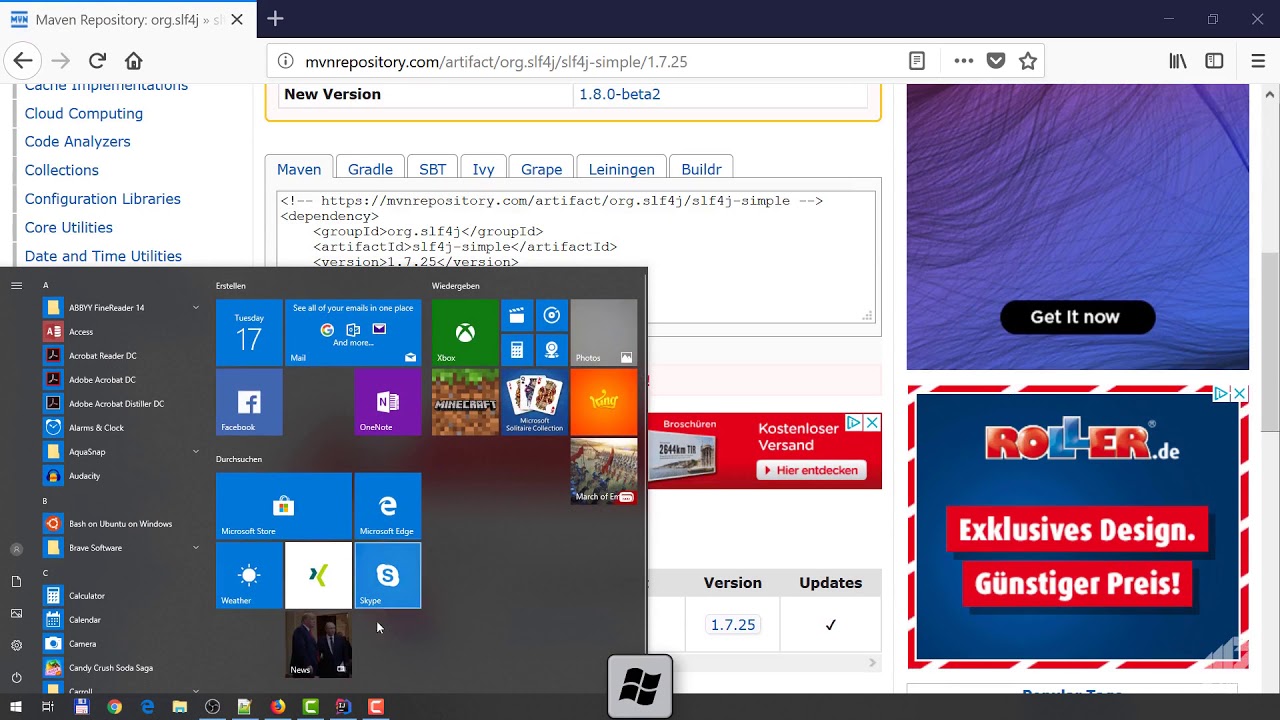Viewport: 1280px width, 720px height.
Task: Open the Facebook tile
Action: [249, 402]
